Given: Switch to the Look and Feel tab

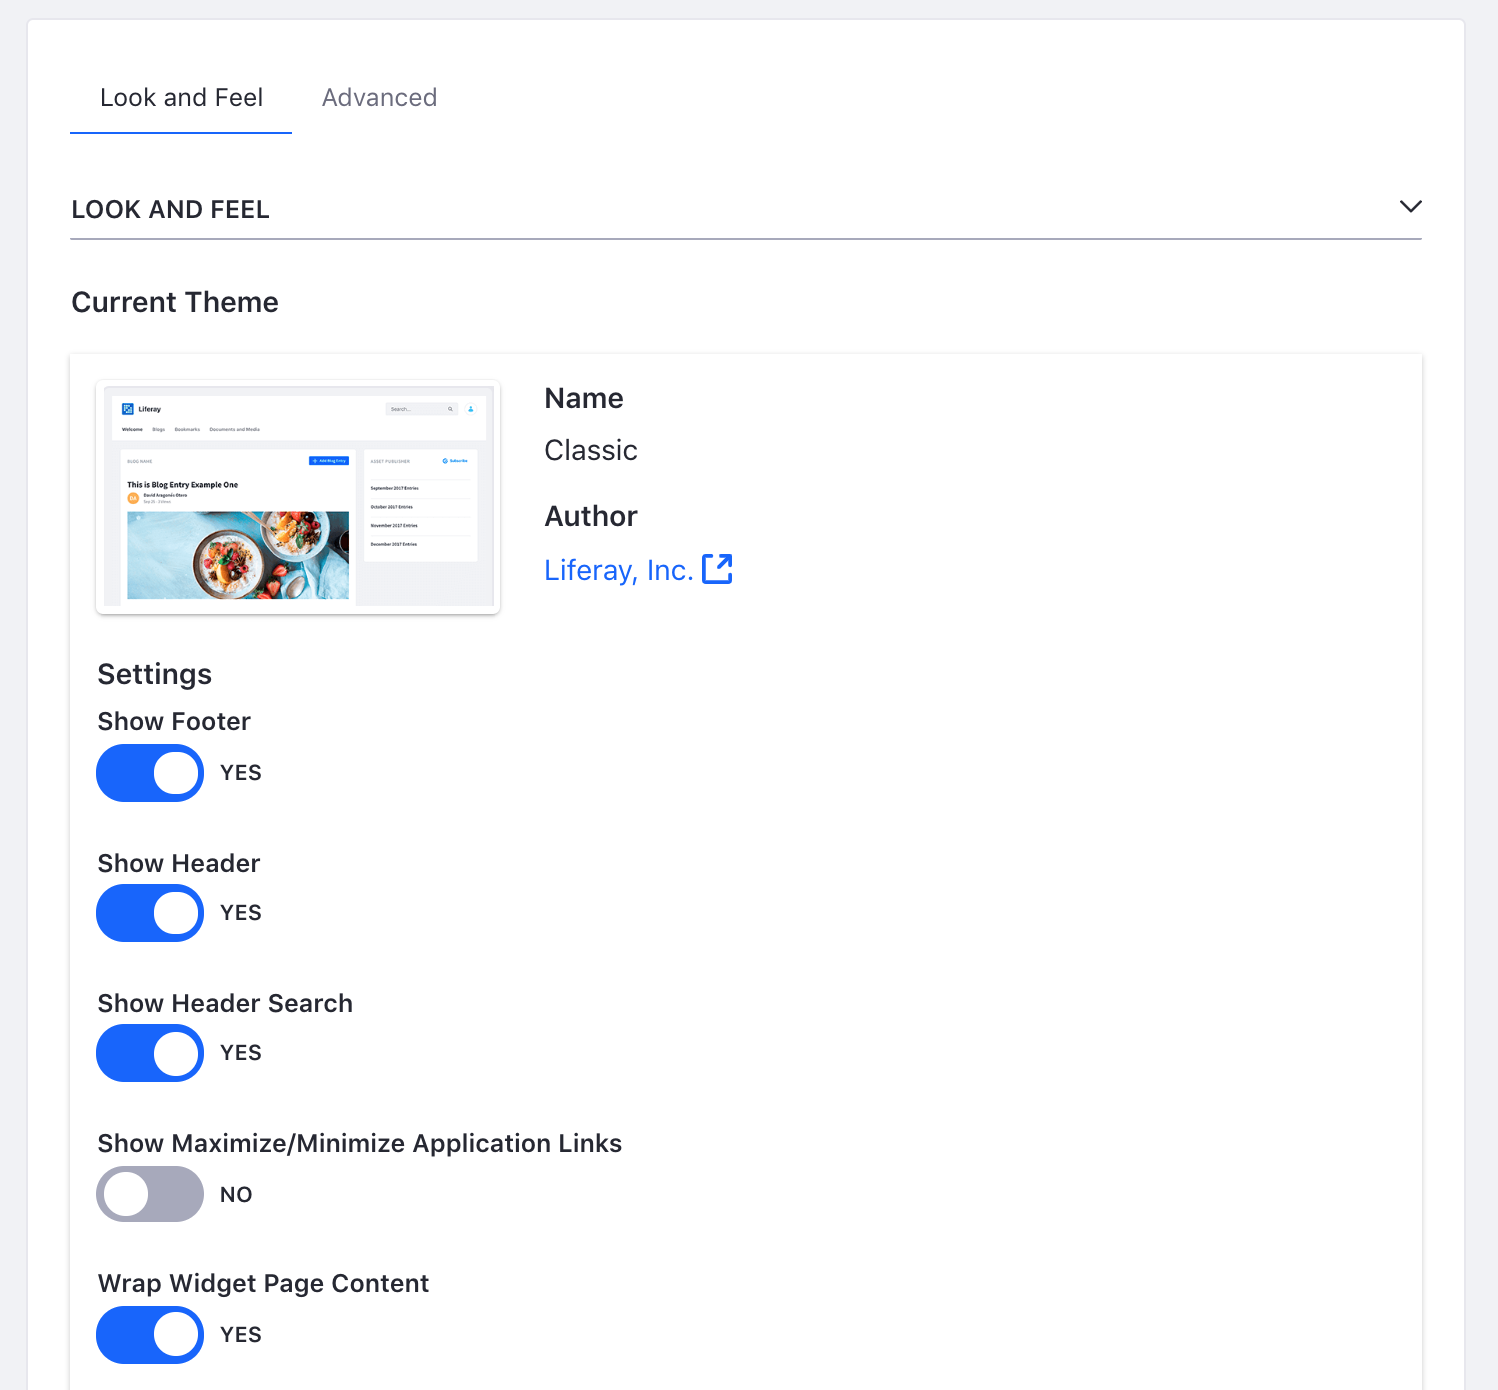Looking at the screenshot, I should click(181, 98).
